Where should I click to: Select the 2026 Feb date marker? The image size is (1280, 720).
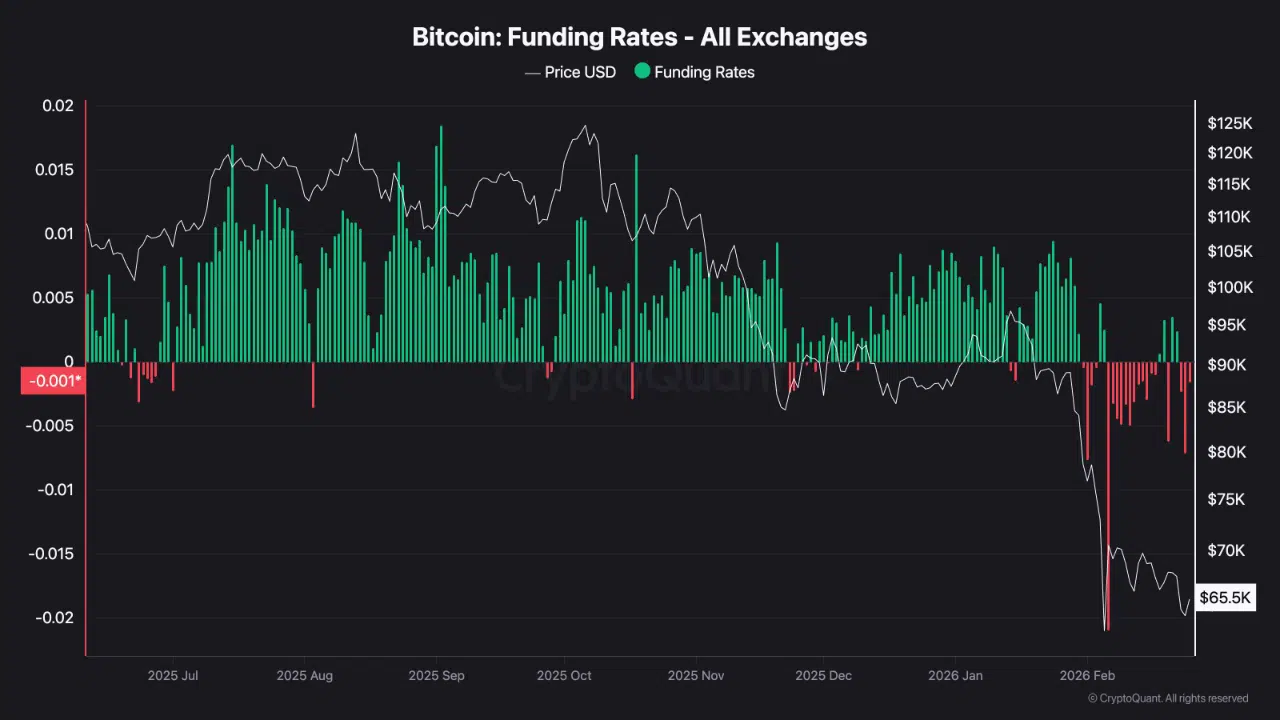[1087, 676]
